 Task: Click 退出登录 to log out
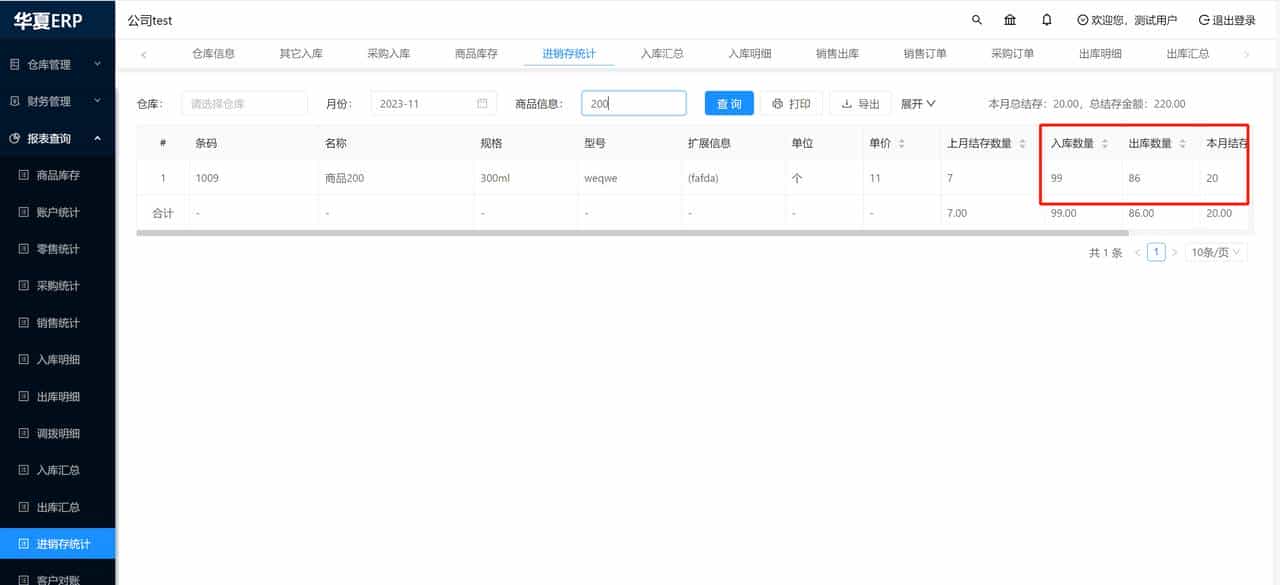pyautogui.click(x=1228, y=19)
